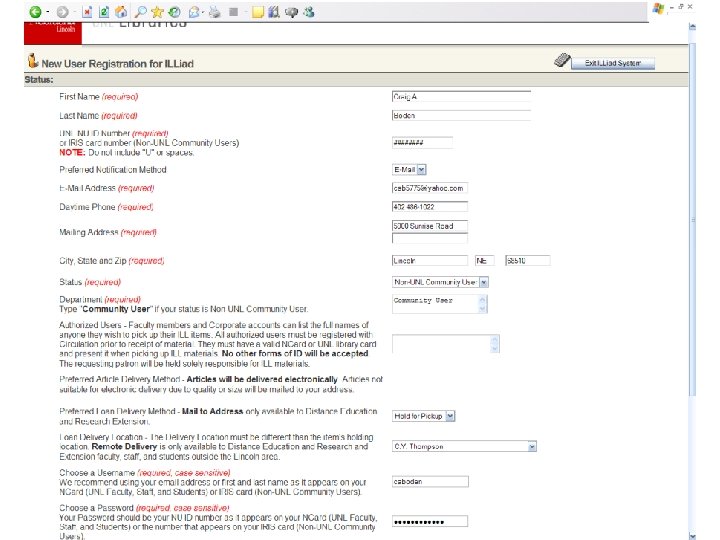Click the Authorized Users text area
The image size is (720, 540).
point(445,343)
